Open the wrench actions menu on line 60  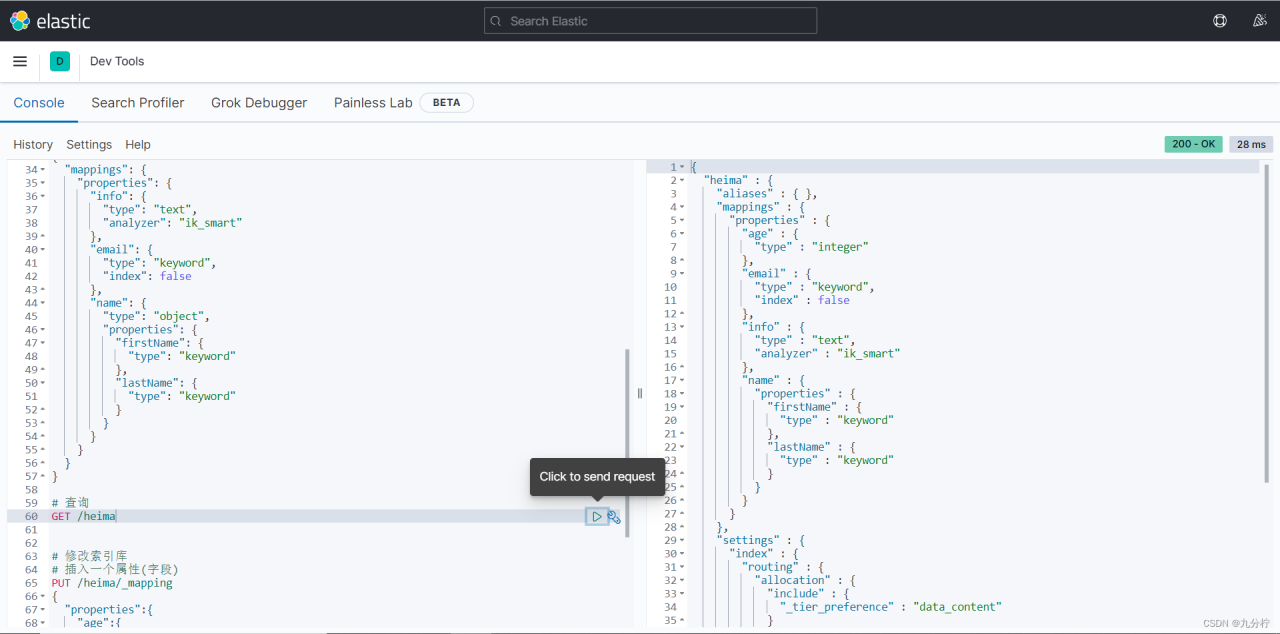(615, 517)
